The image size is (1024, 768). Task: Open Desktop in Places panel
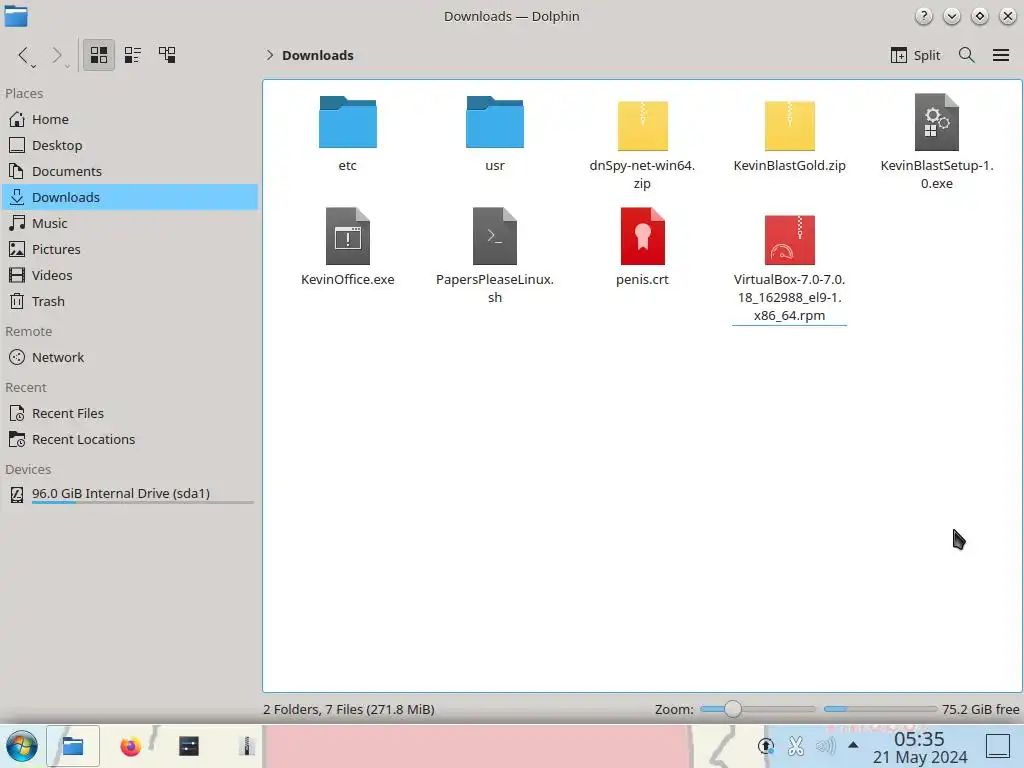pos(130,146)
